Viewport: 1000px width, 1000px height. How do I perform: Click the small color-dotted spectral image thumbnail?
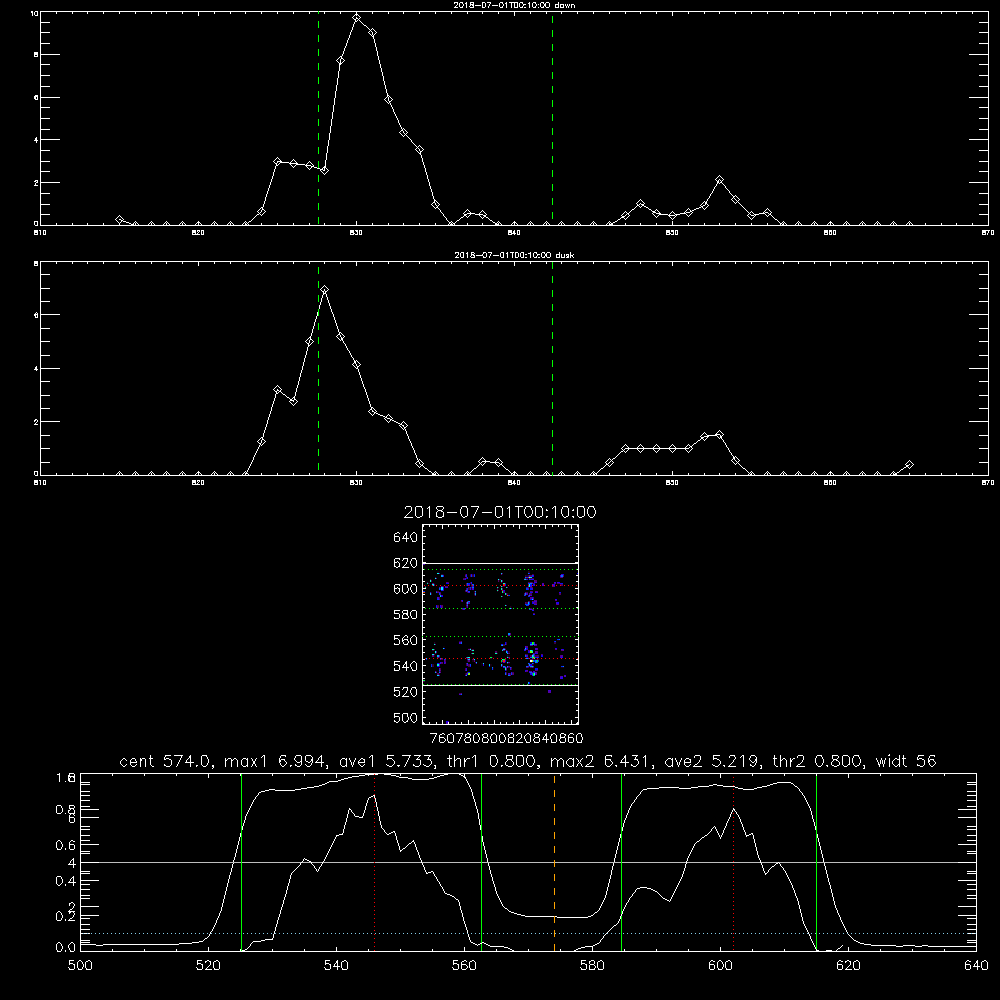coord(500,624)
